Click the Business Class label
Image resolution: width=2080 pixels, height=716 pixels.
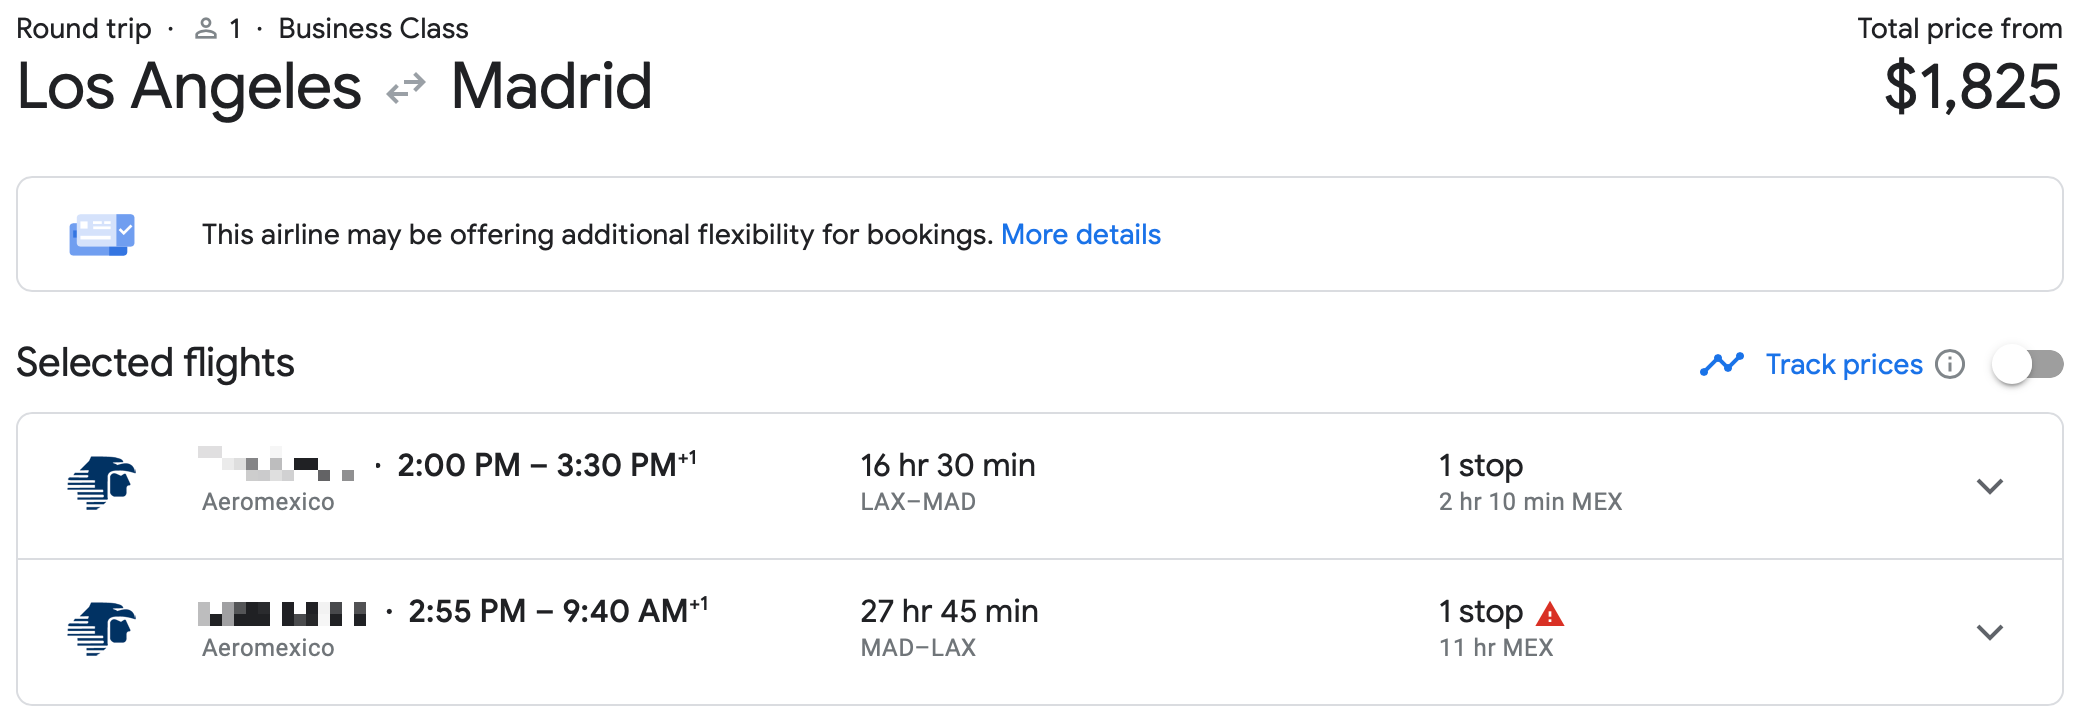coord(373,28)
